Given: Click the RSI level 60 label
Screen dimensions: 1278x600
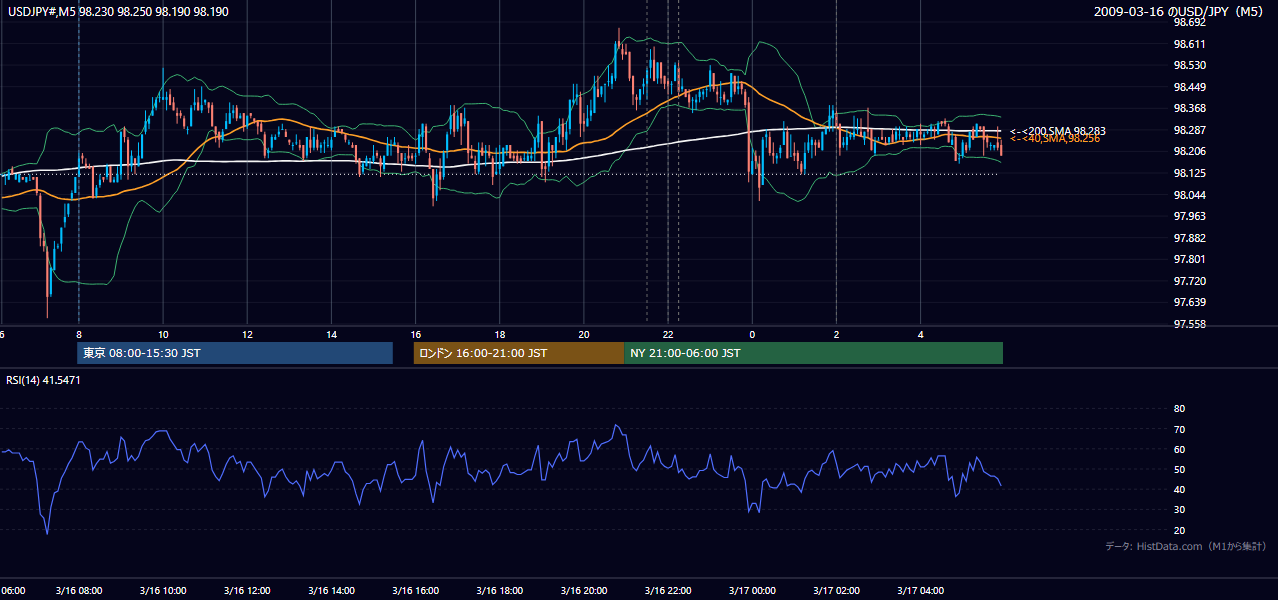Looking at the screenshot, I should pos(1179,449).
